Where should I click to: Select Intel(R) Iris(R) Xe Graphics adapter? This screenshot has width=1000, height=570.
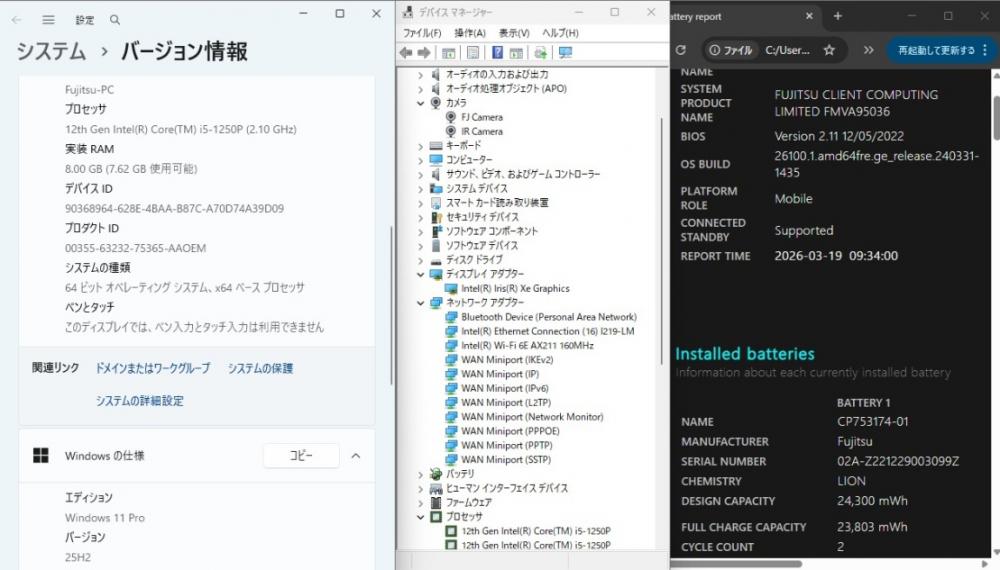click(x=515, y=288)
